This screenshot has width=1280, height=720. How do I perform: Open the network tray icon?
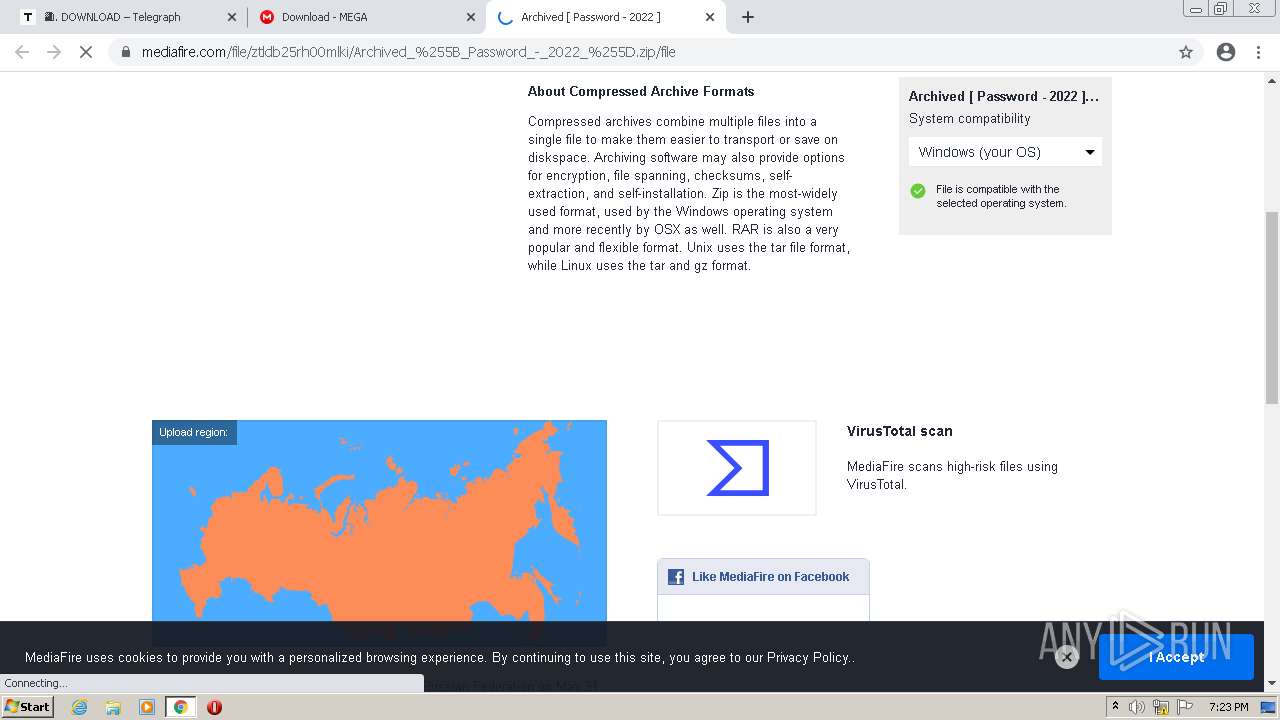(x=1161, y=707)
